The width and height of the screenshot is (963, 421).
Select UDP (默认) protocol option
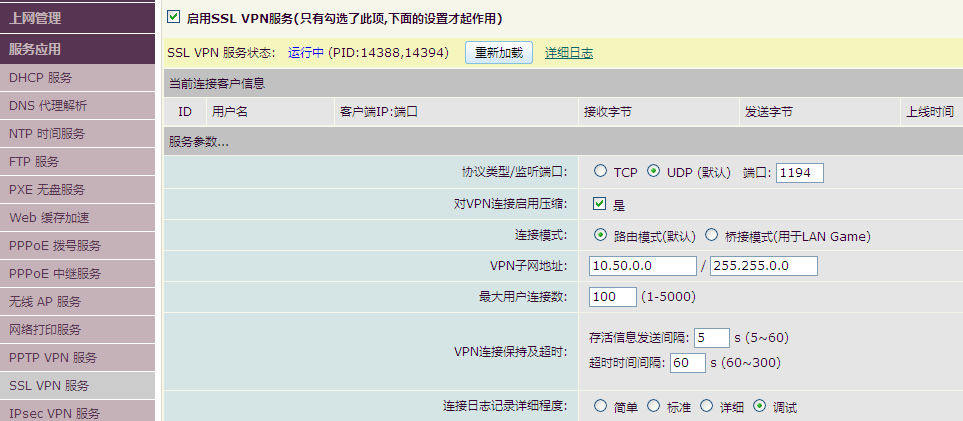[654, 172]
